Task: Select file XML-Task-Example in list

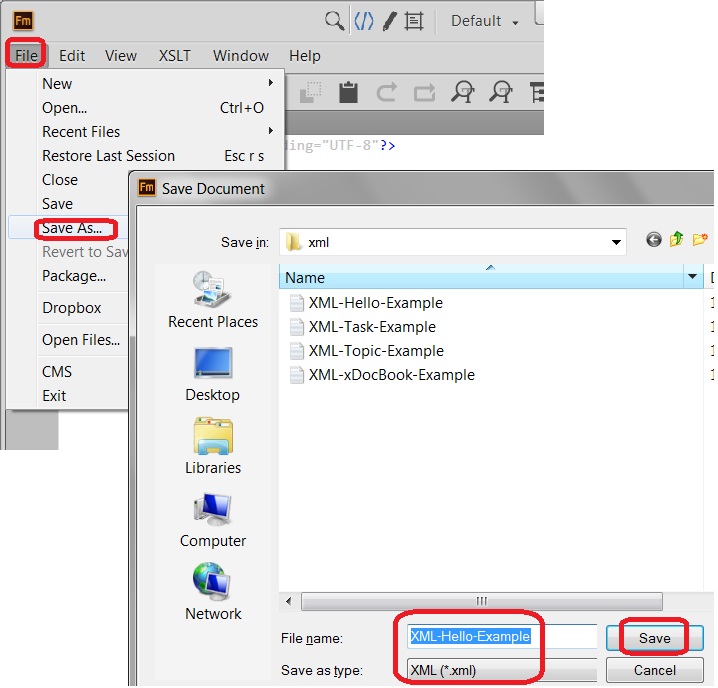Action: (372, 327)
